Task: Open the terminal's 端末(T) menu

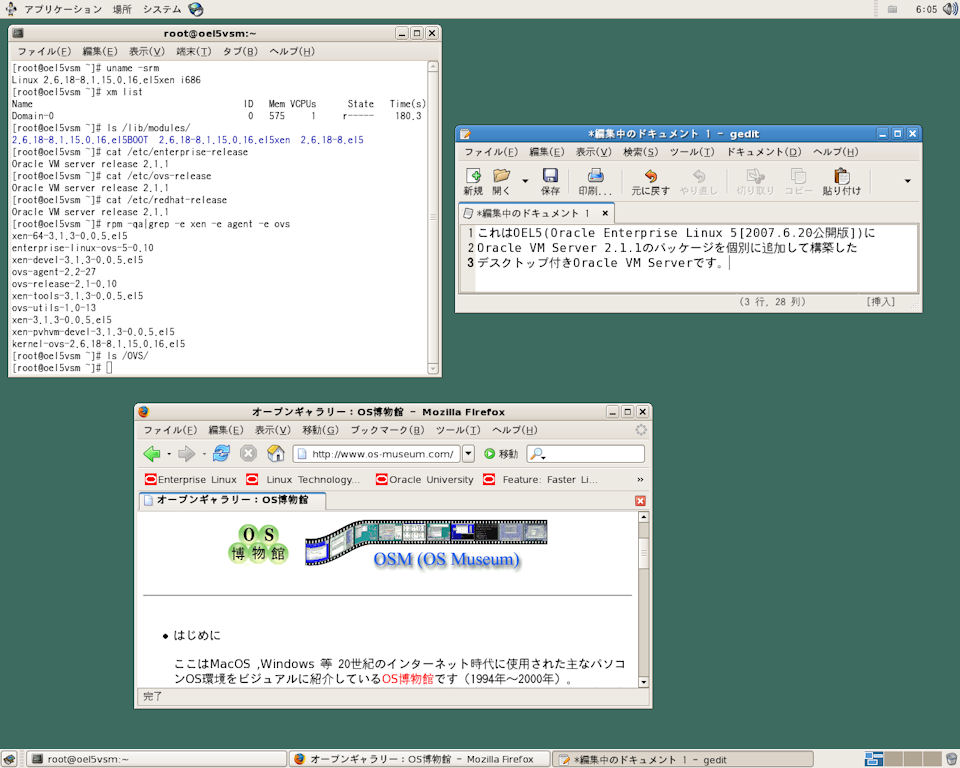Action: pyautogui.click(x=193, y=51)
